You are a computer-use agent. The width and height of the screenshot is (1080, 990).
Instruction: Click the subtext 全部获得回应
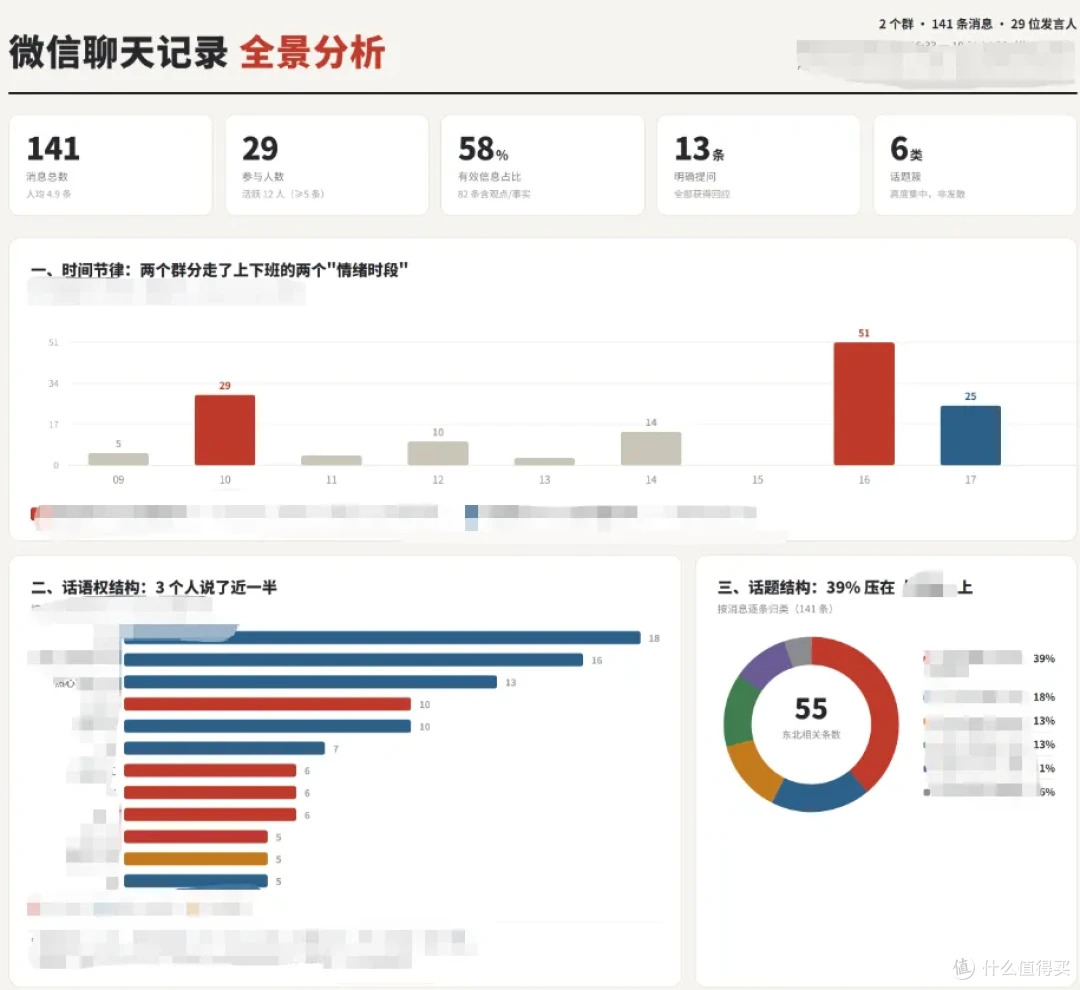(x=702, y=194)
